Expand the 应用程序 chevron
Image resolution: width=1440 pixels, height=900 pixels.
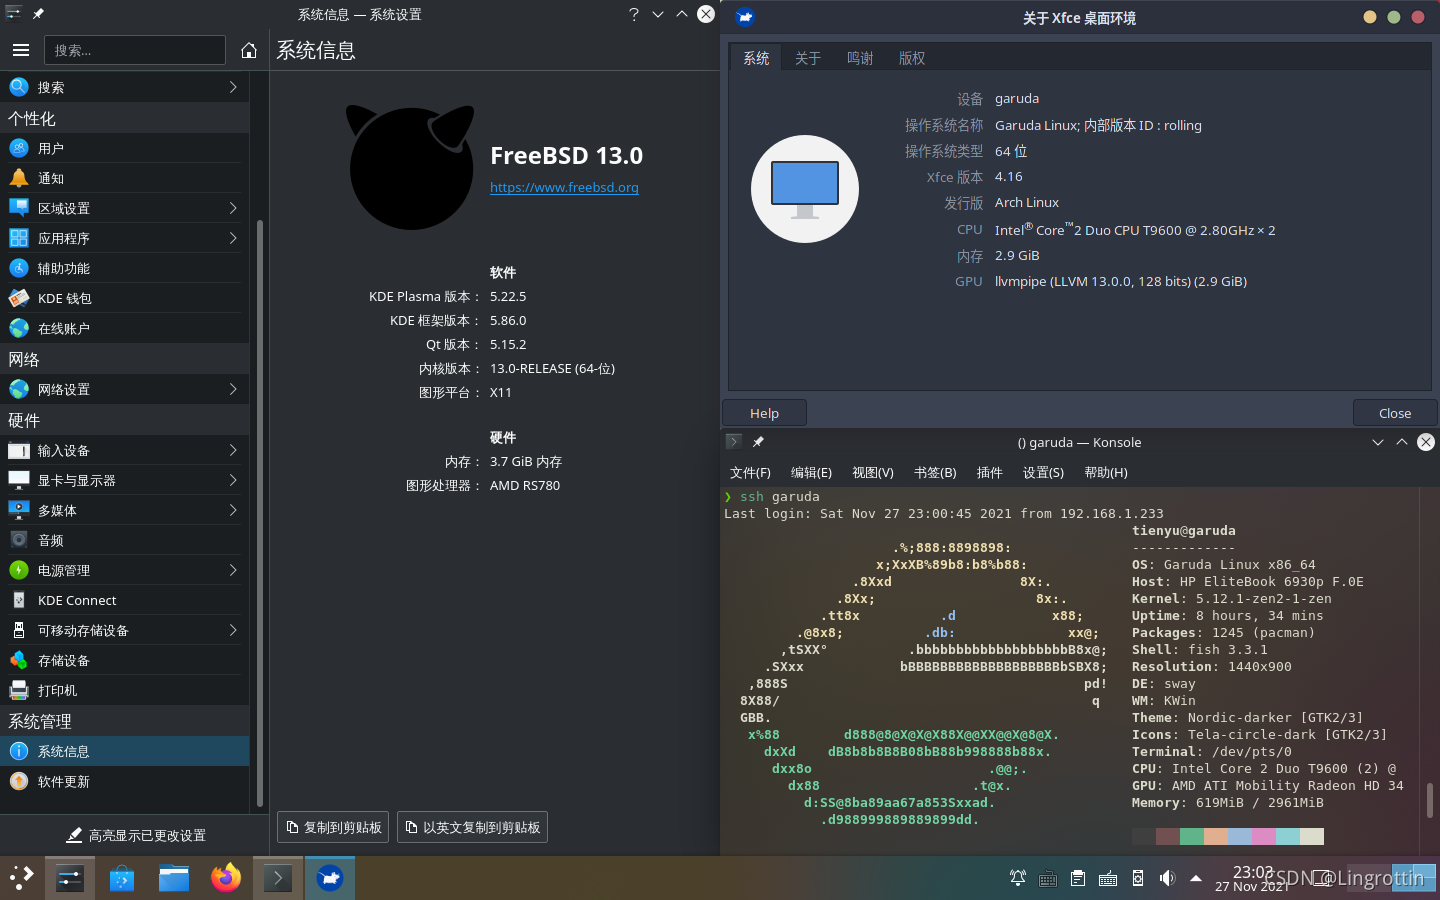click(x=233, y=238)
